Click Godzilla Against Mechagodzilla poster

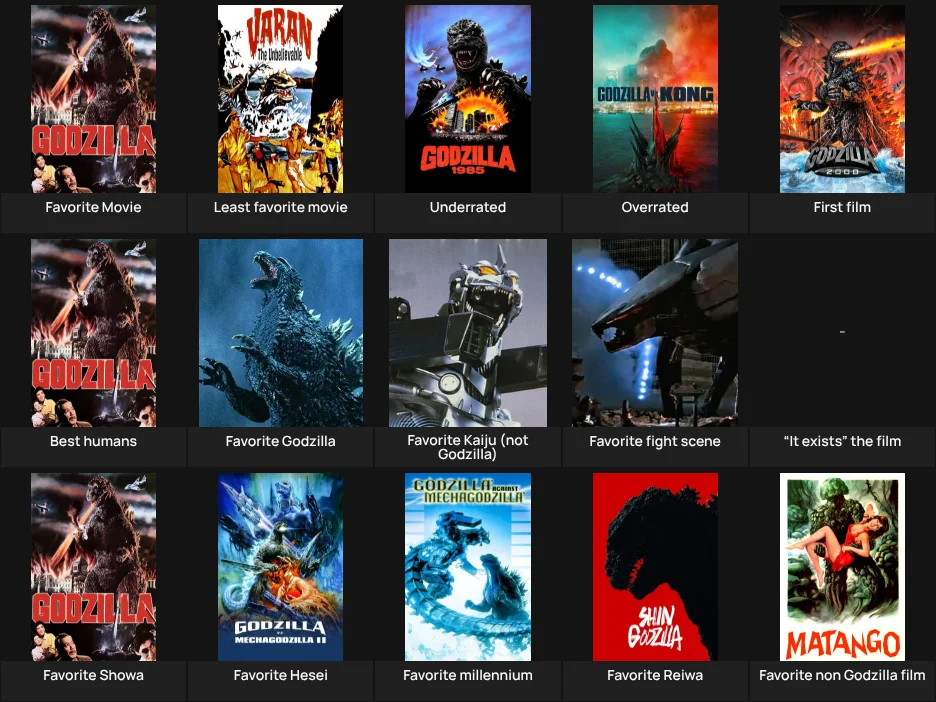click(x=468, y=567)
